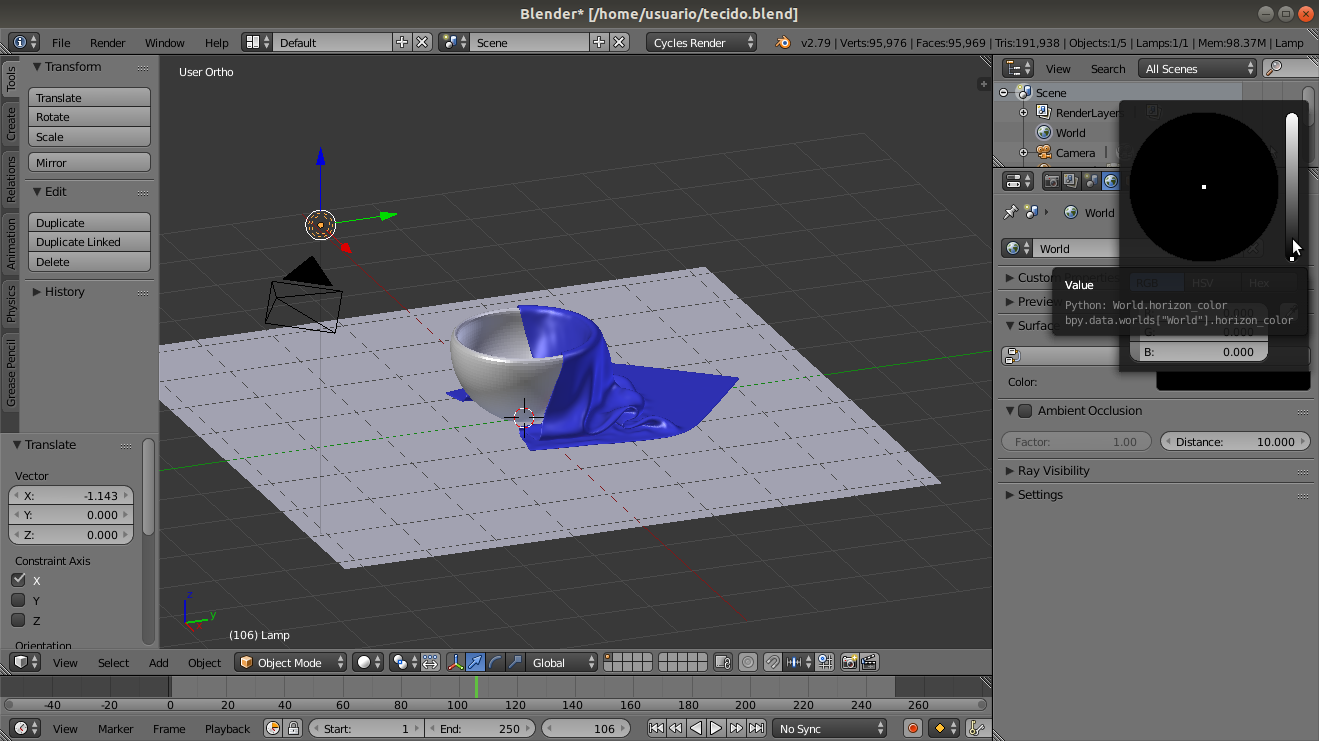Play the animation in reverse
1319x741 pixels.
pyautogui.click(x=696, y=728)
